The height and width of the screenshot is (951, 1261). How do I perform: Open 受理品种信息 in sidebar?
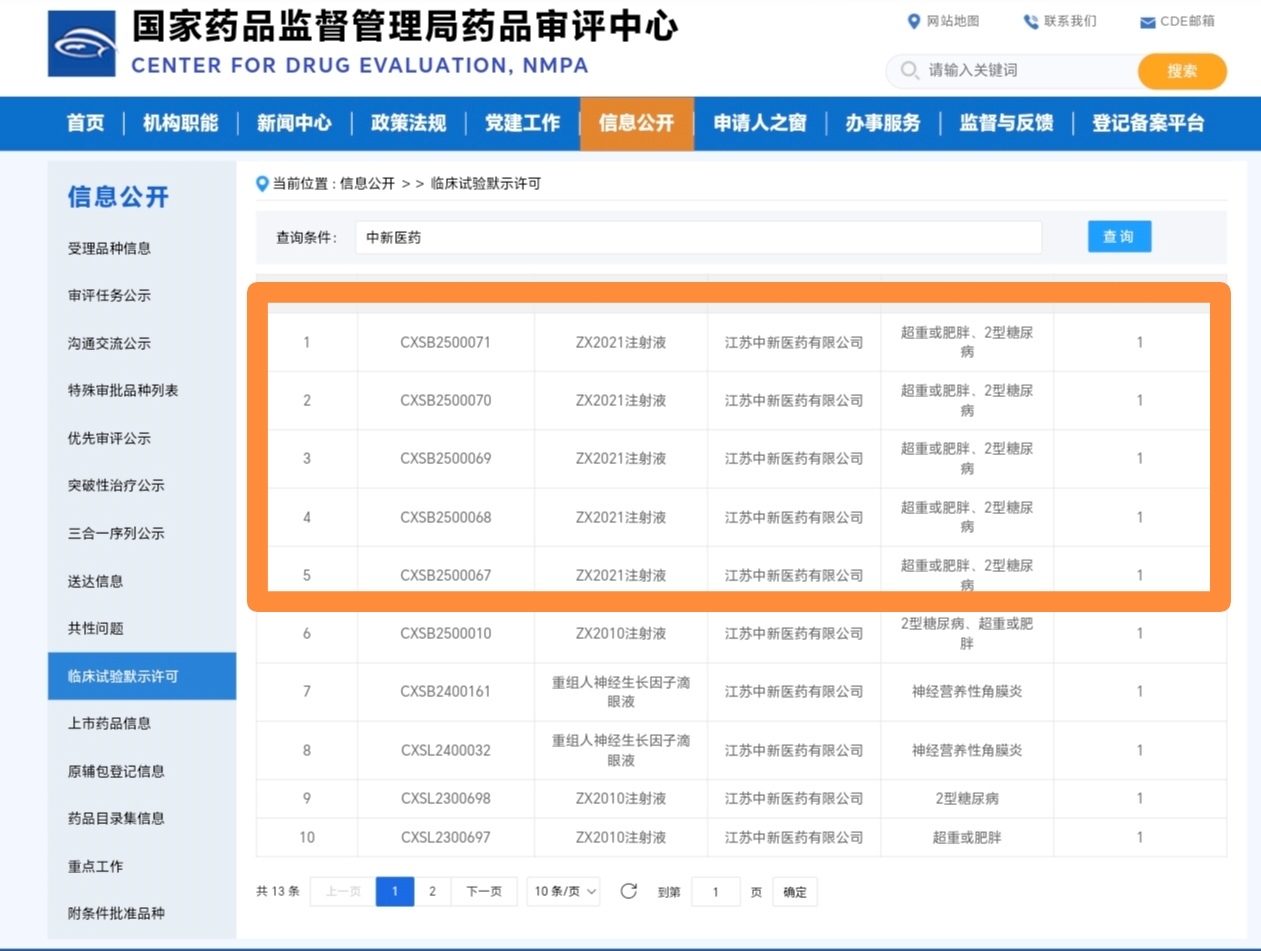tap(109, 248)
